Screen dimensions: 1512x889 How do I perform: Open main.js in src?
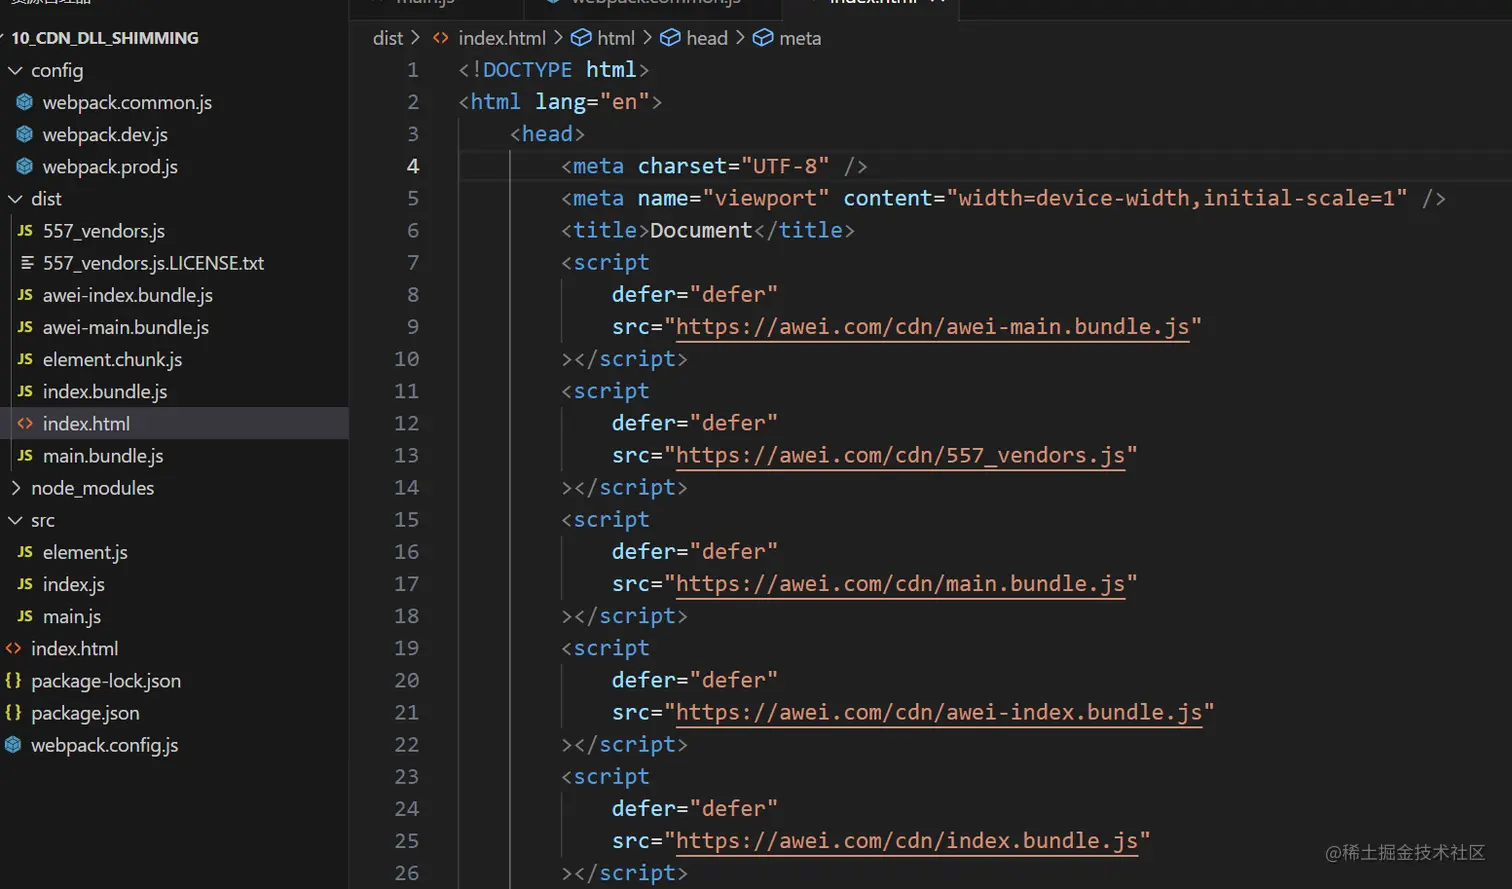72,616
